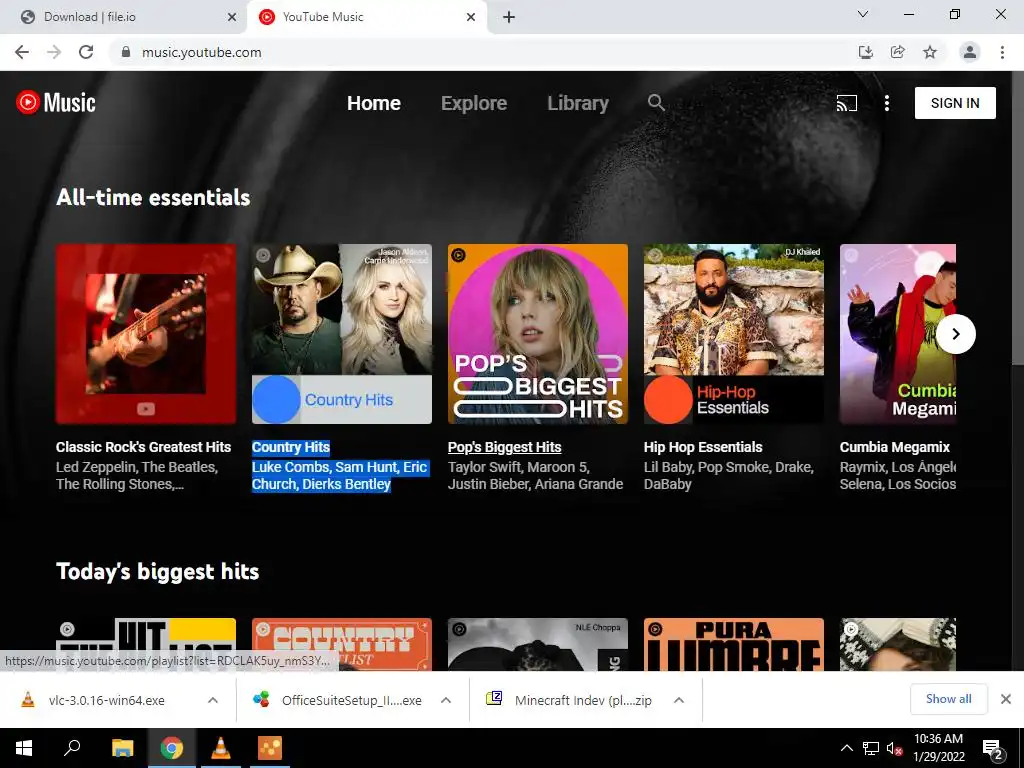Open the YouTube Music logo home link
The width and height of the screenshot is (1024, 768).
pyautogui.click(x=56, y=103)
